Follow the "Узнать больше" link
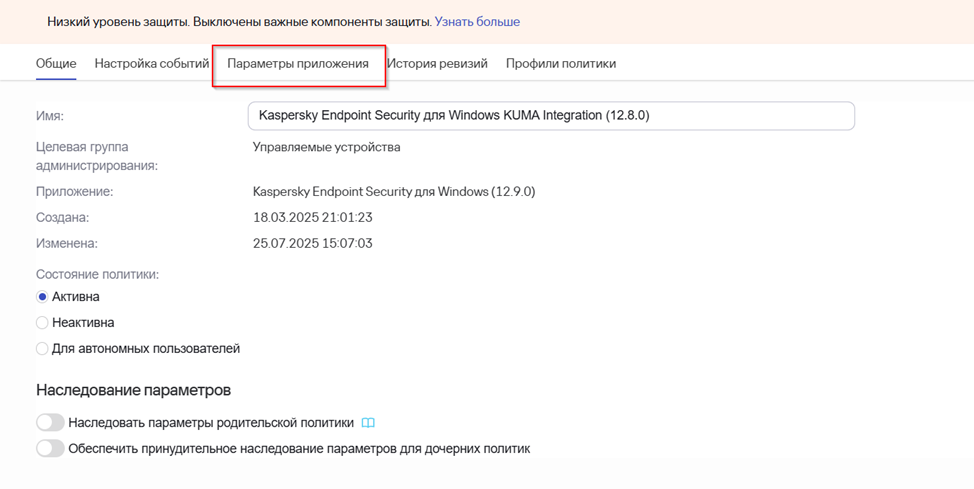 point(477,21)
